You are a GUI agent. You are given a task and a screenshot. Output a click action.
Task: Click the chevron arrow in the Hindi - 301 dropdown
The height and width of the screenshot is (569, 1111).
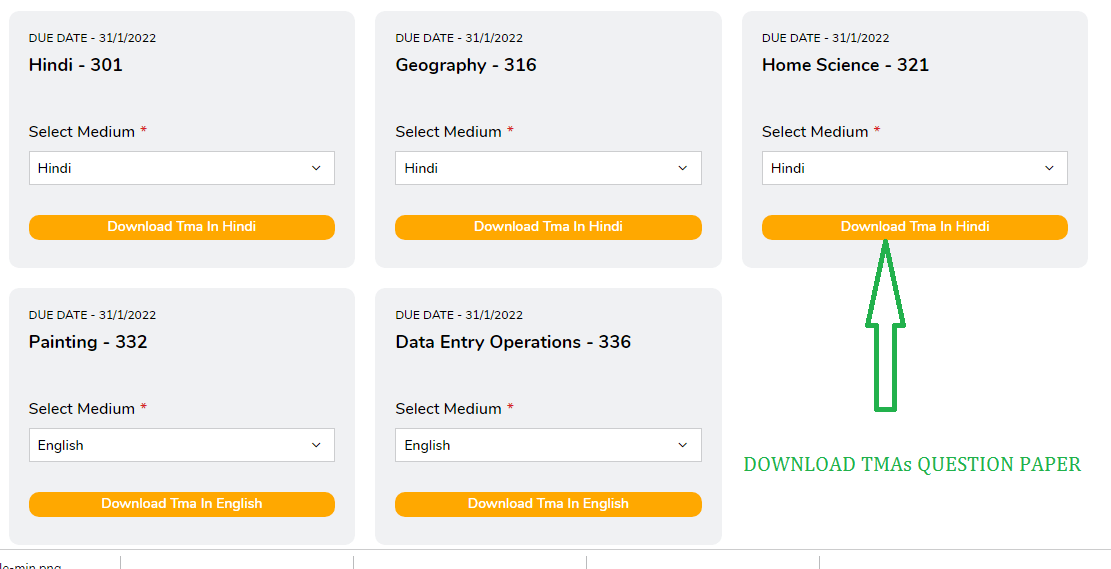point(316,168)
